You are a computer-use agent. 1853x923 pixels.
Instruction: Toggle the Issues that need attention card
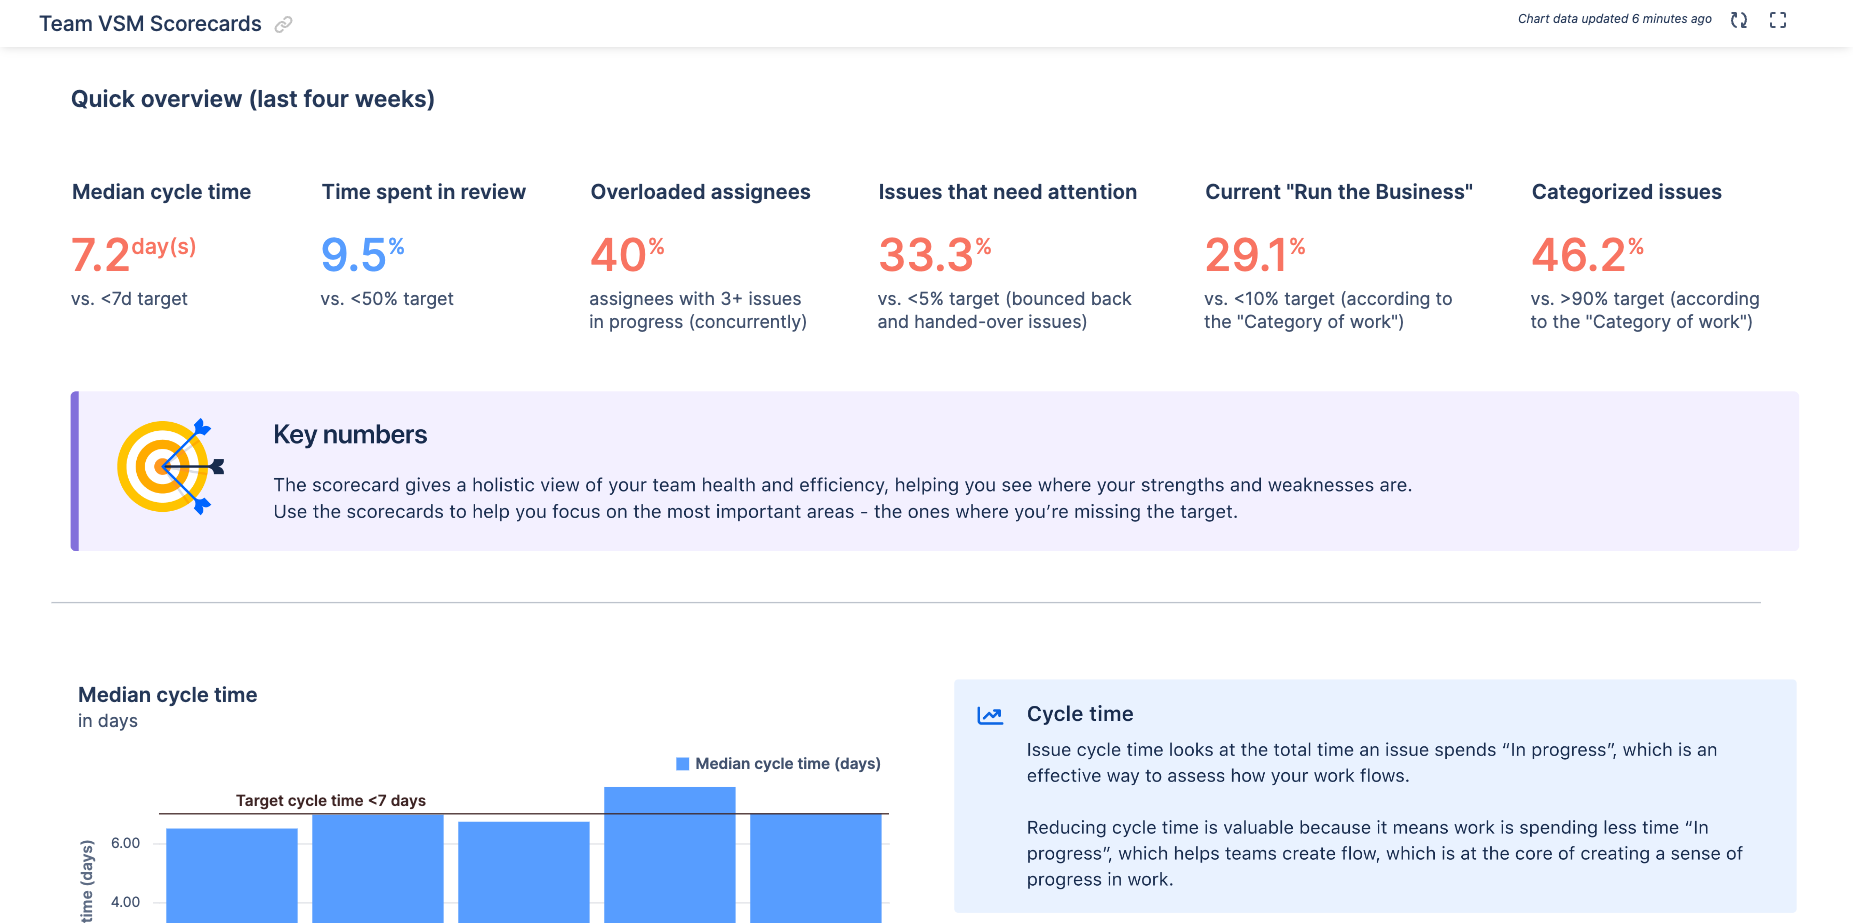[1007, 191]
